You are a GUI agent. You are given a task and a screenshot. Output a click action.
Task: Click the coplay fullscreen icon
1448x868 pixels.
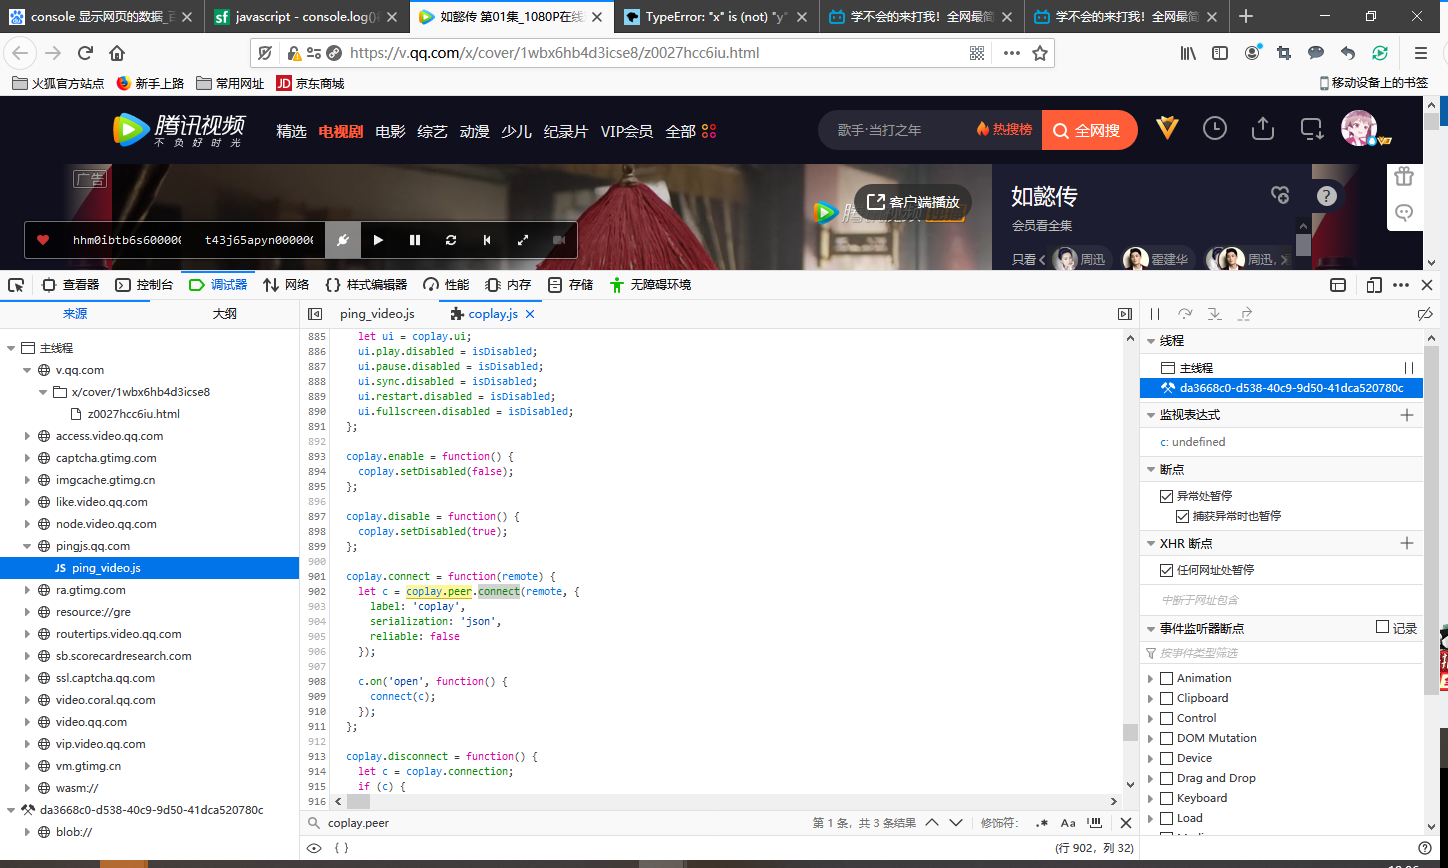(x=523, y=240)
